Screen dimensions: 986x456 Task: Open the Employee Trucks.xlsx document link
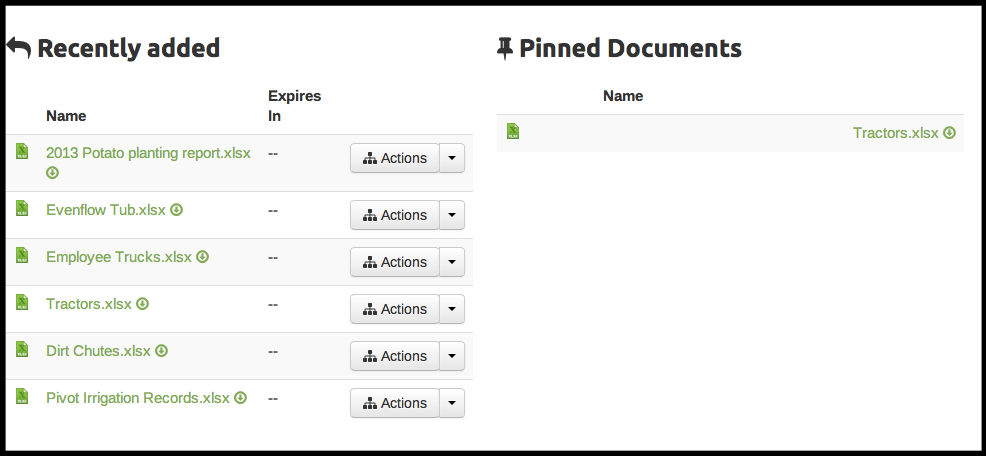(x=118, y=257)
